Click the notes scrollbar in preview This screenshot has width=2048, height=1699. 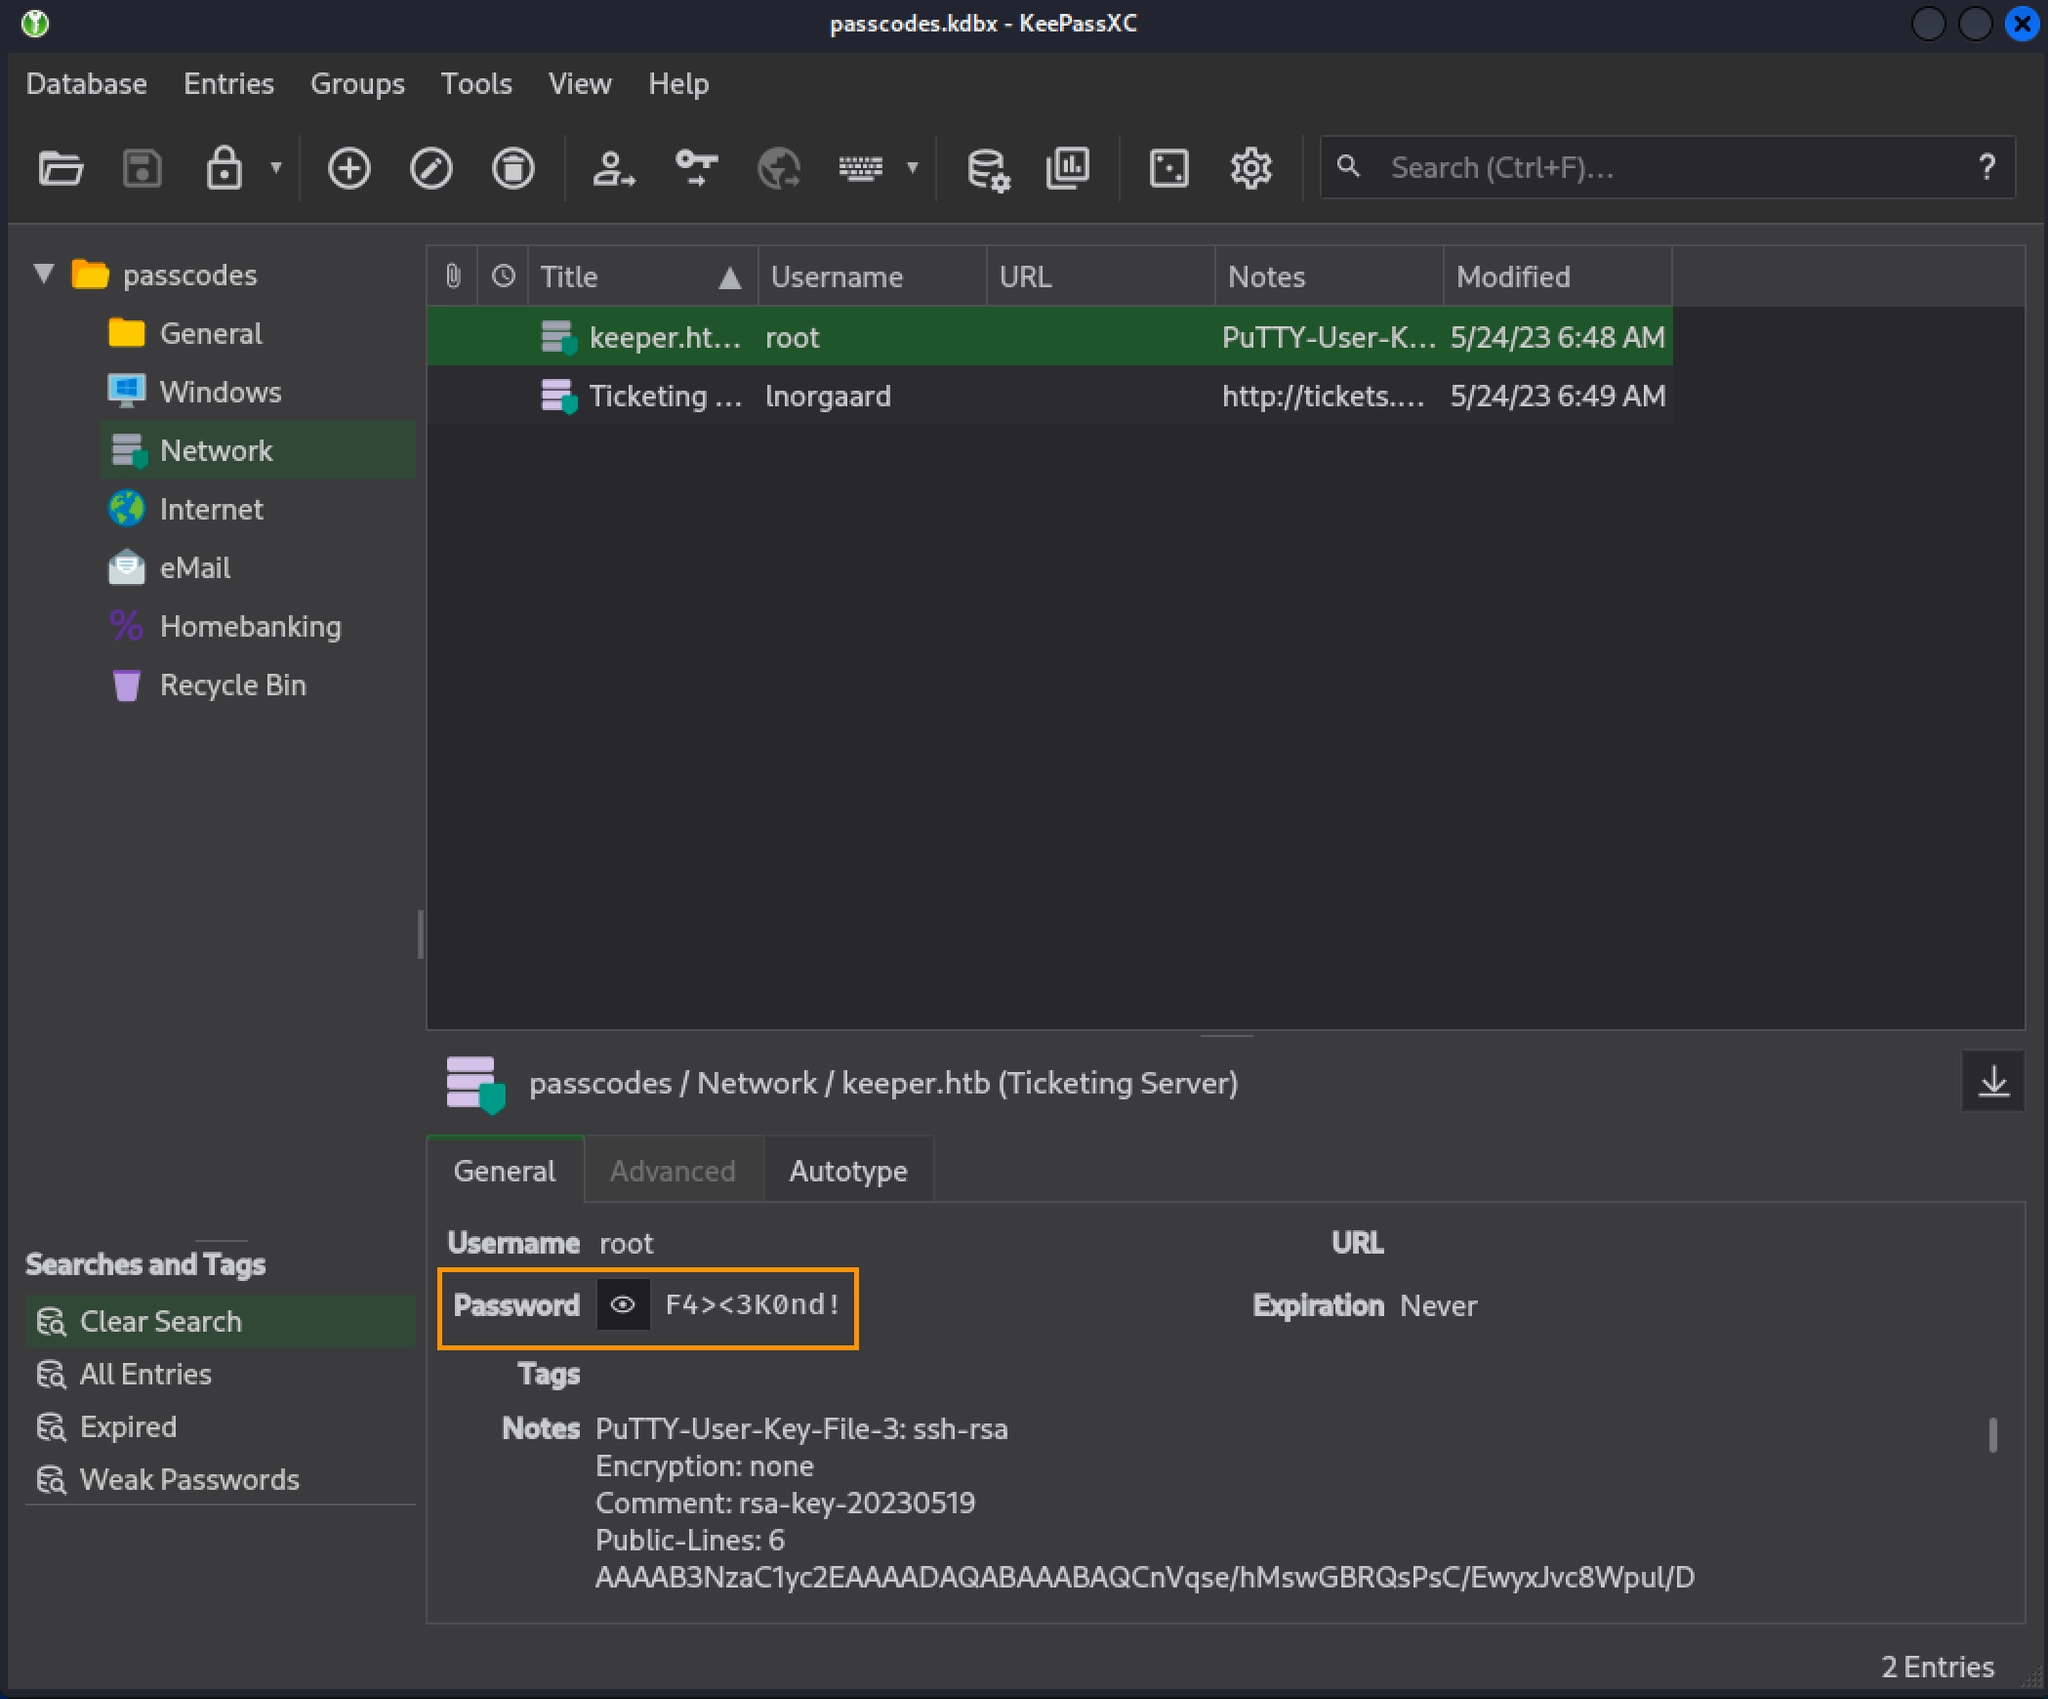point(1993,1435)
